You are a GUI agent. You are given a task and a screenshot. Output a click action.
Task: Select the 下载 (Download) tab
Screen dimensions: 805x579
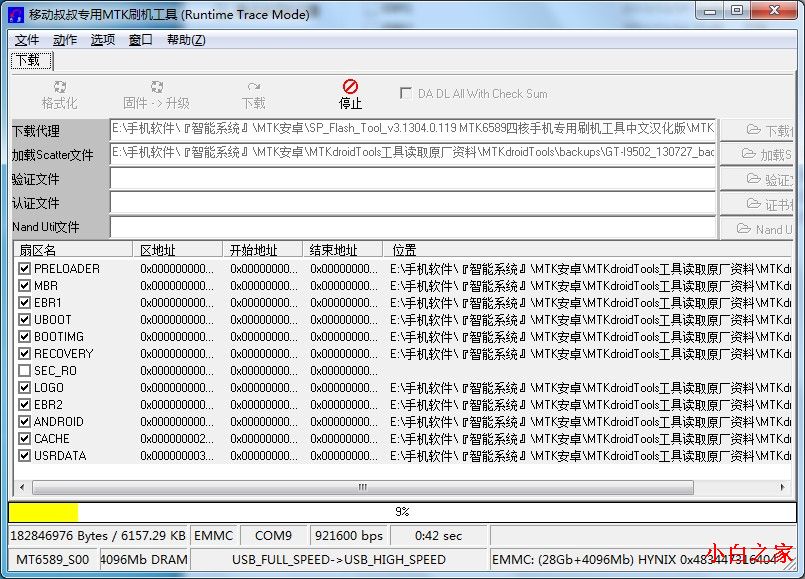click(x=31, y=61)
